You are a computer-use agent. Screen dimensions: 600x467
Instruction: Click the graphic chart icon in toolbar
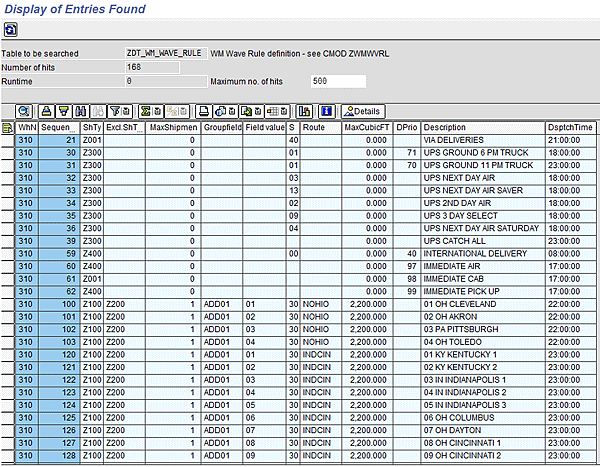(x=304, y=110)
